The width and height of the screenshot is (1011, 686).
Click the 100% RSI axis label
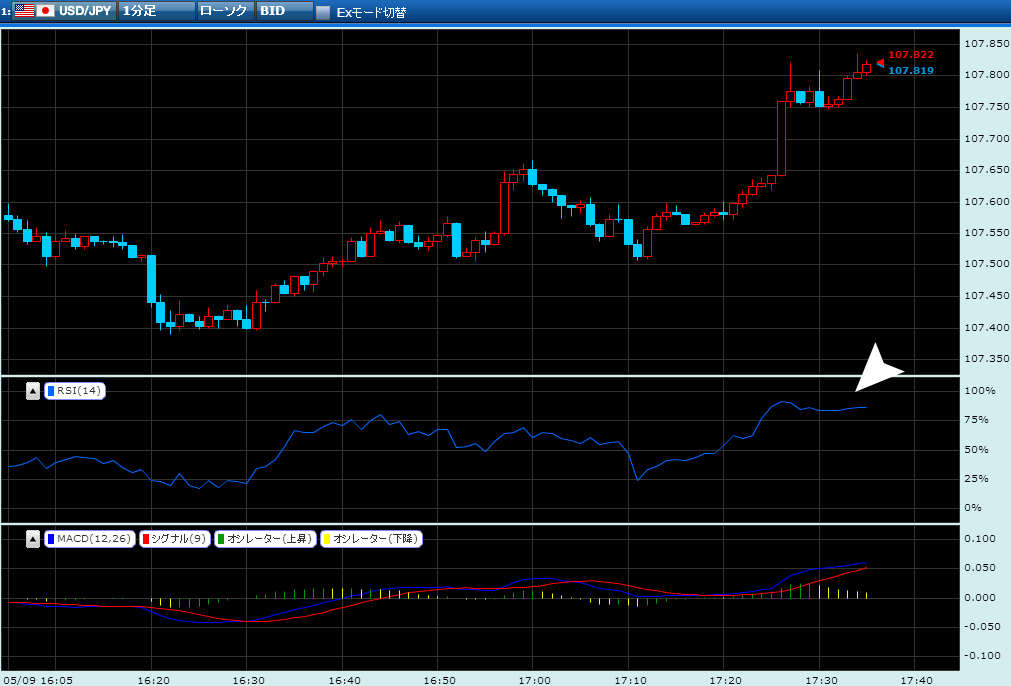(979, 391)
